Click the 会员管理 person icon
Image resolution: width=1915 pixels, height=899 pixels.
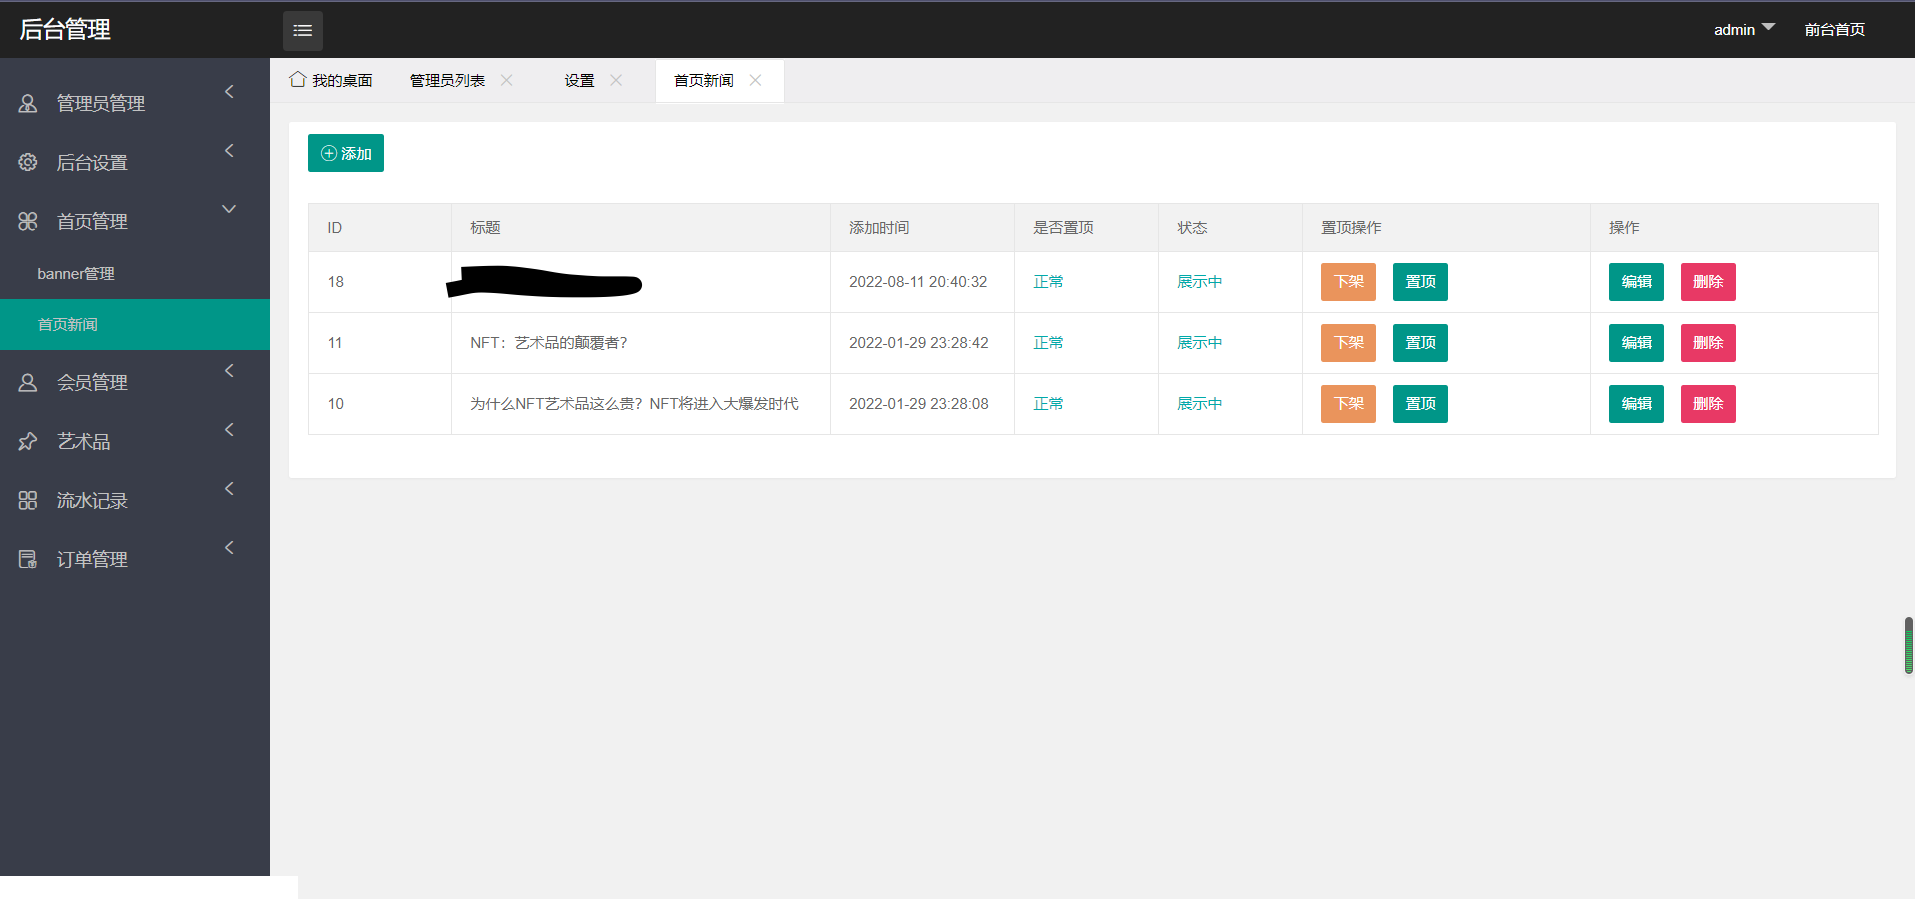pyautogui.click(x=28, y=382)
